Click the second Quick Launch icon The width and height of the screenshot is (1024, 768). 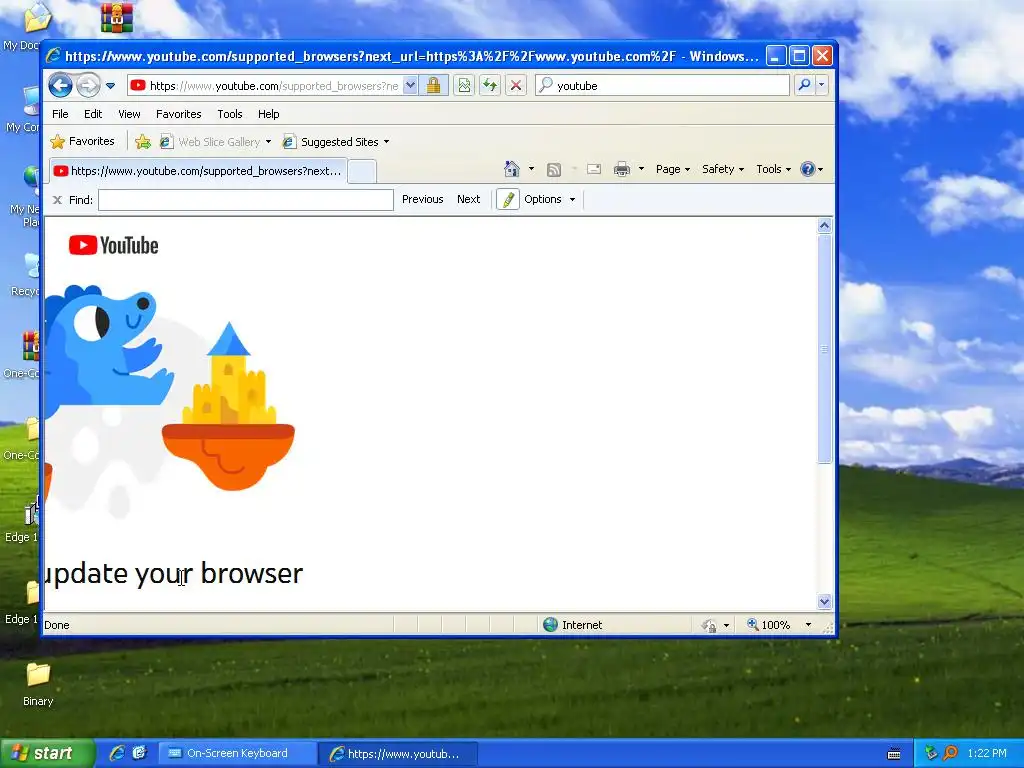tap(140, 753)
